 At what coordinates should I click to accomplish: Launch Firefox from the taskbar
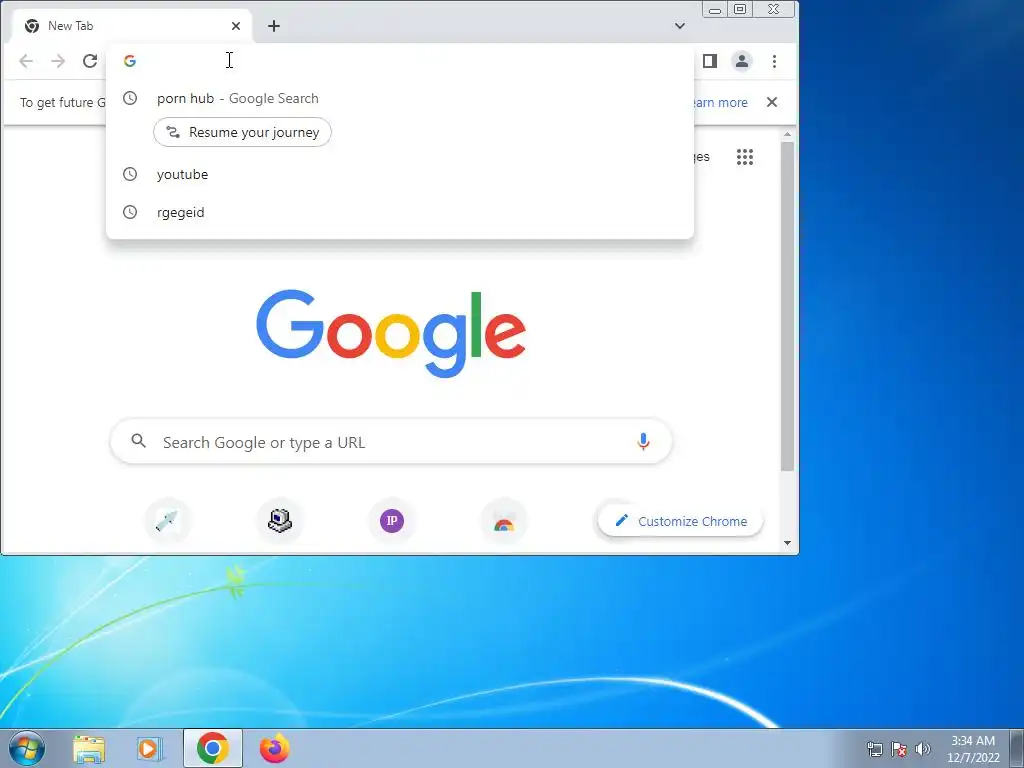(275, 748)
